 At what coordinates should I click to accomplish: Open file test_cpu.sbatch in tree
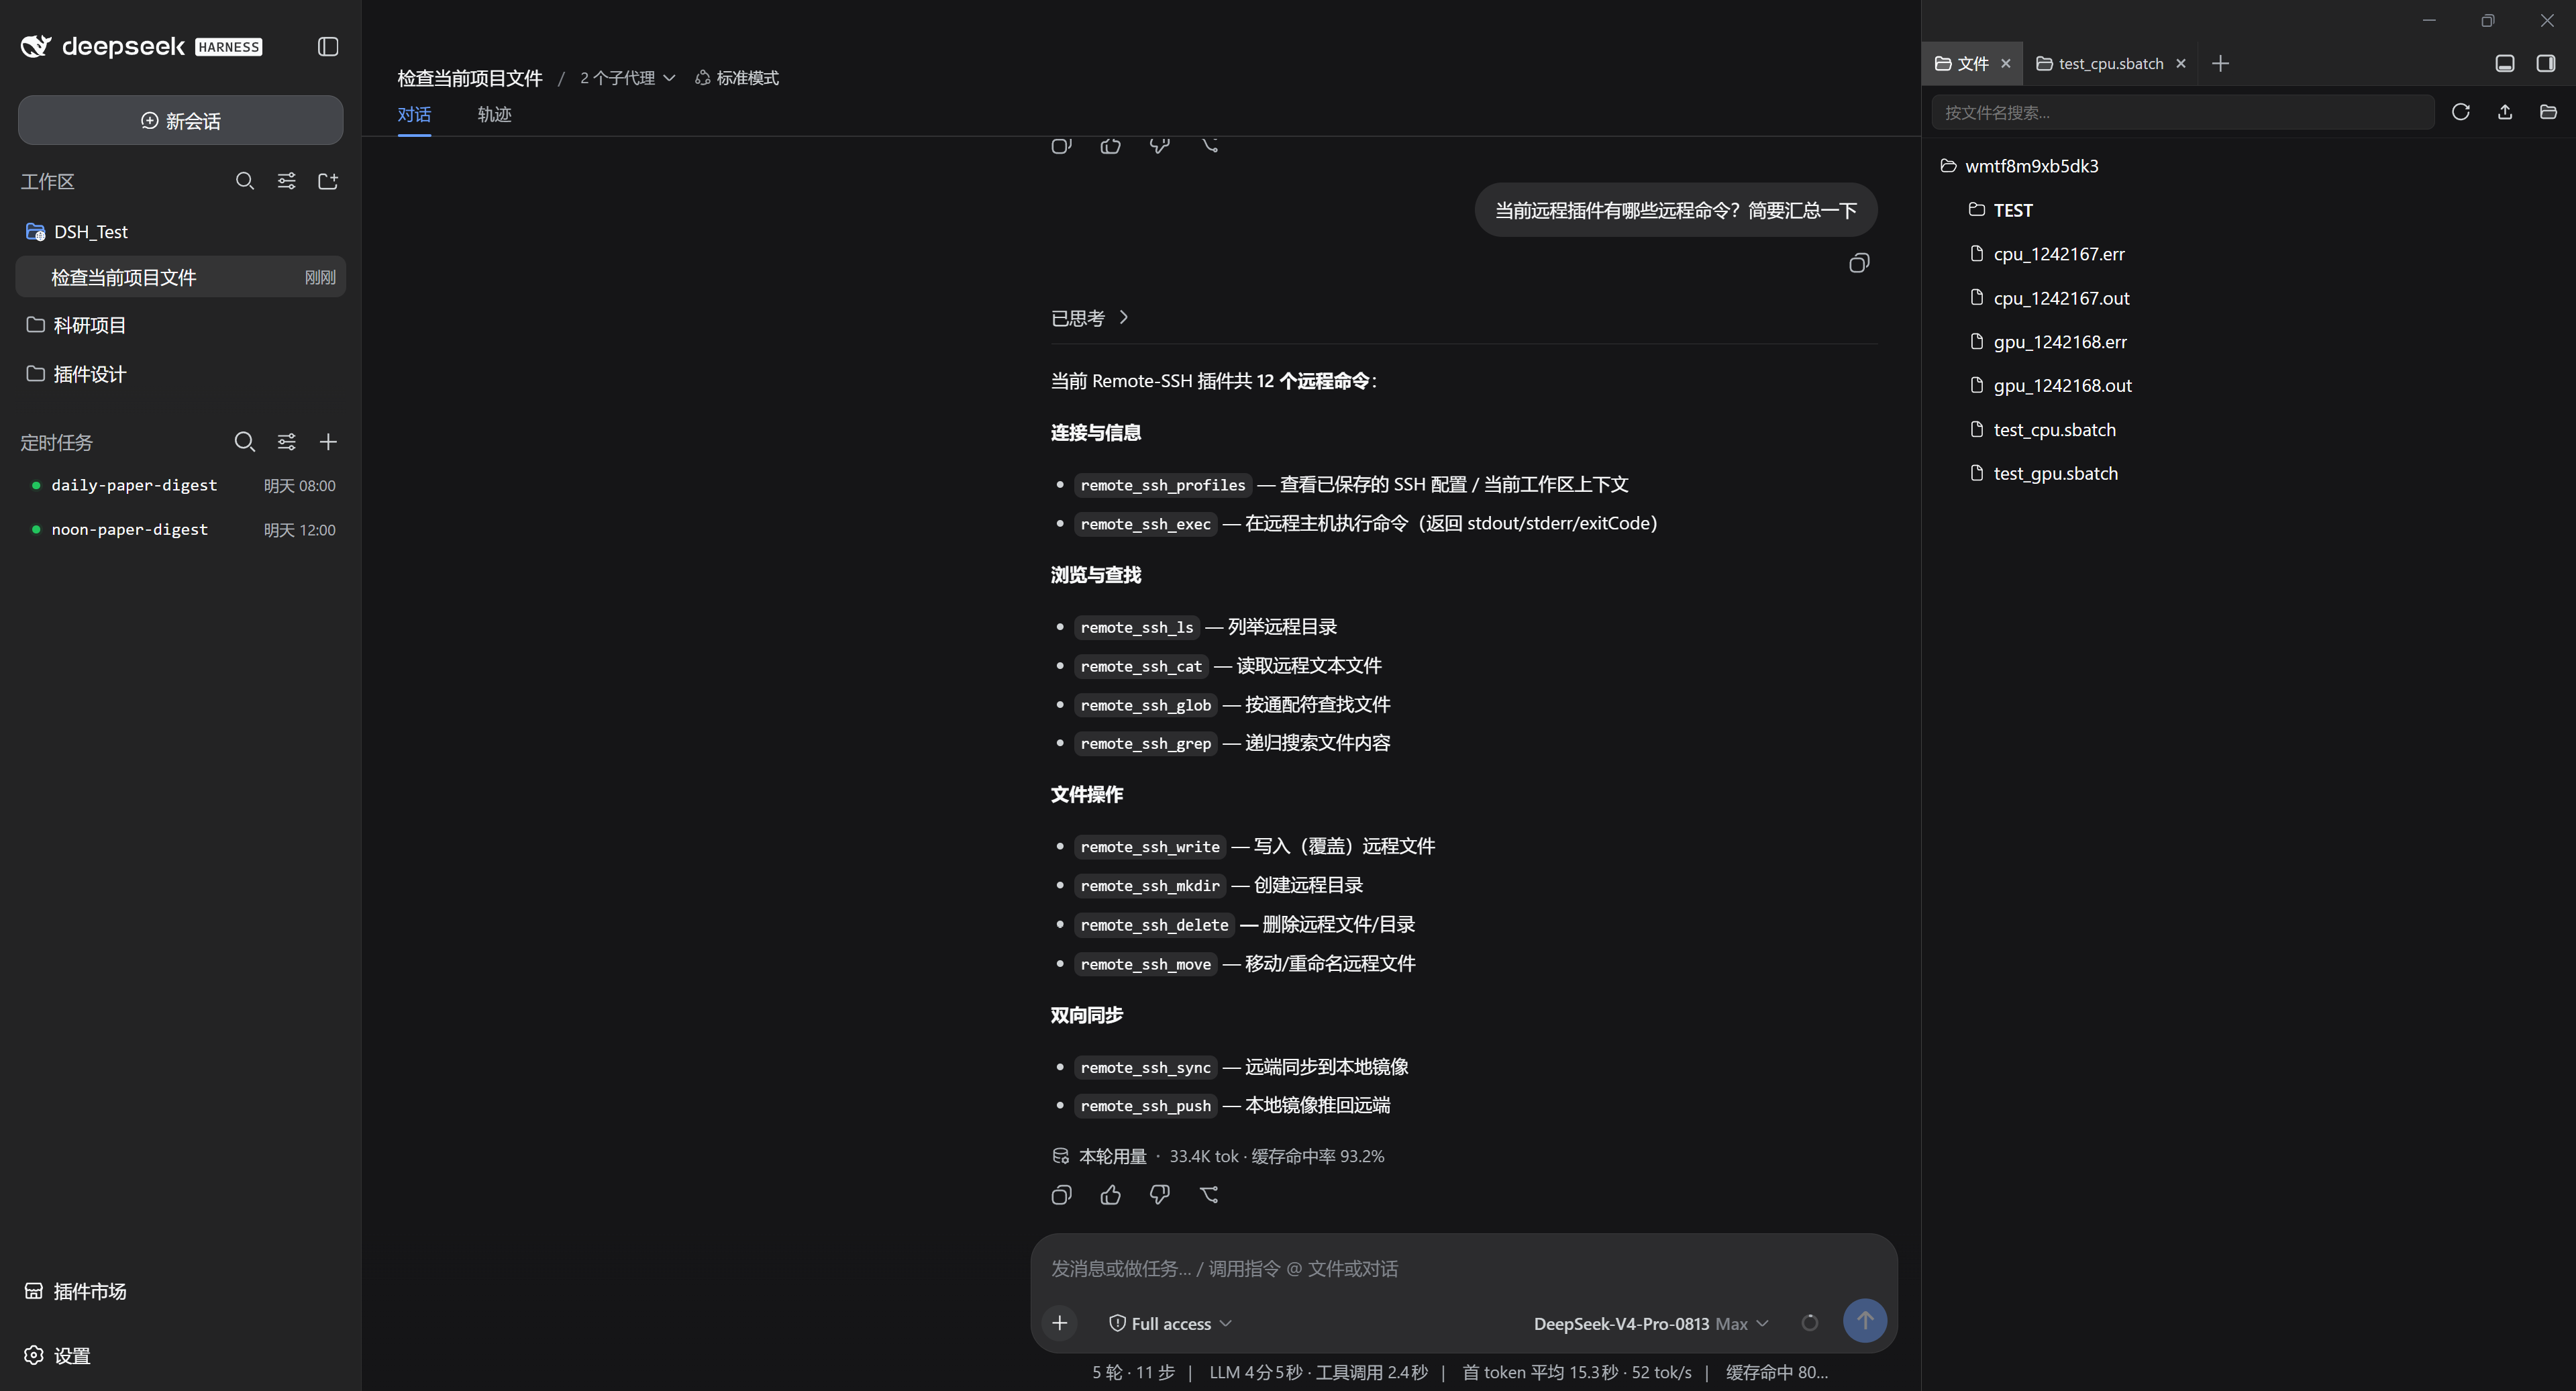2042,430
